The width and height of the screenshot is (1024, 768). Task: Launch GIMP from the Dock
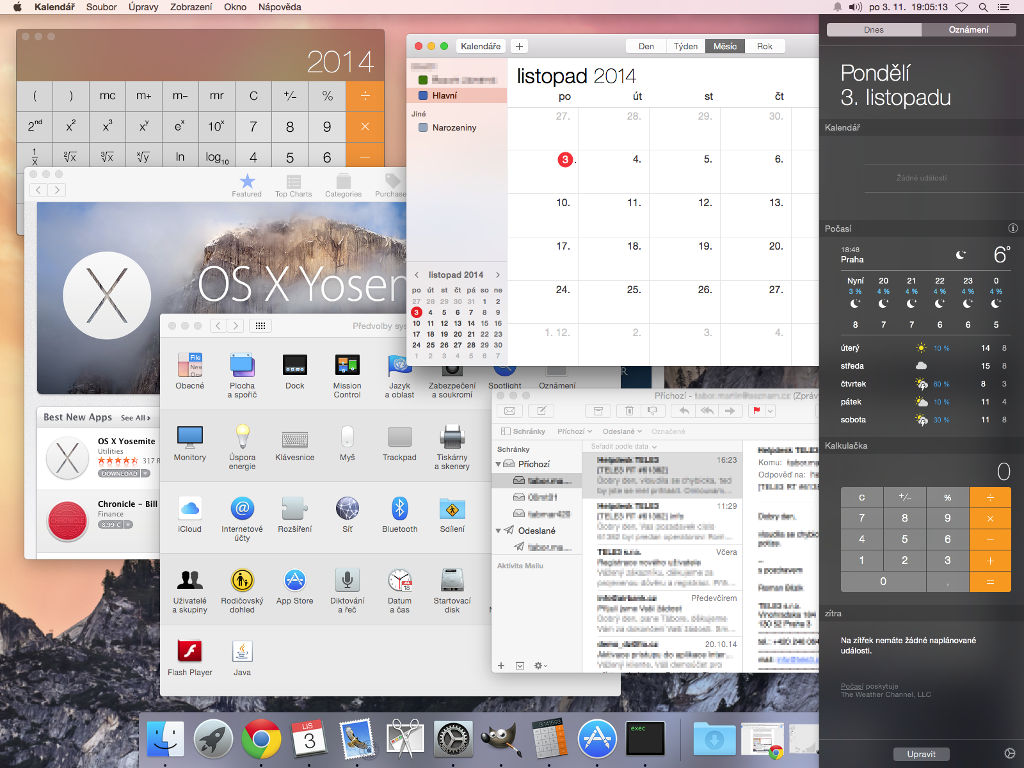(500, 739)
